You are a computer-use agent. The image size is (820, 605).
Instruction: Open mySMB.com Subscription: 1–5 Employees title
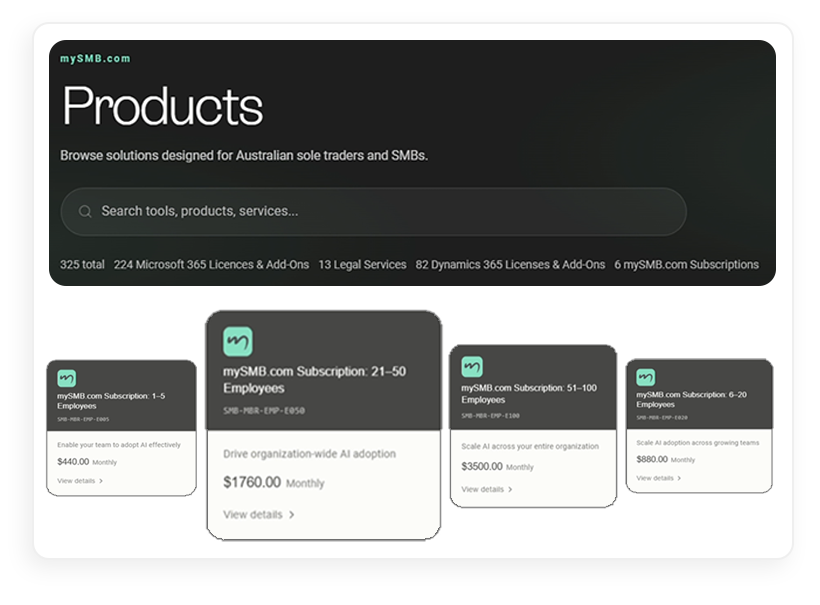point(111,401)
